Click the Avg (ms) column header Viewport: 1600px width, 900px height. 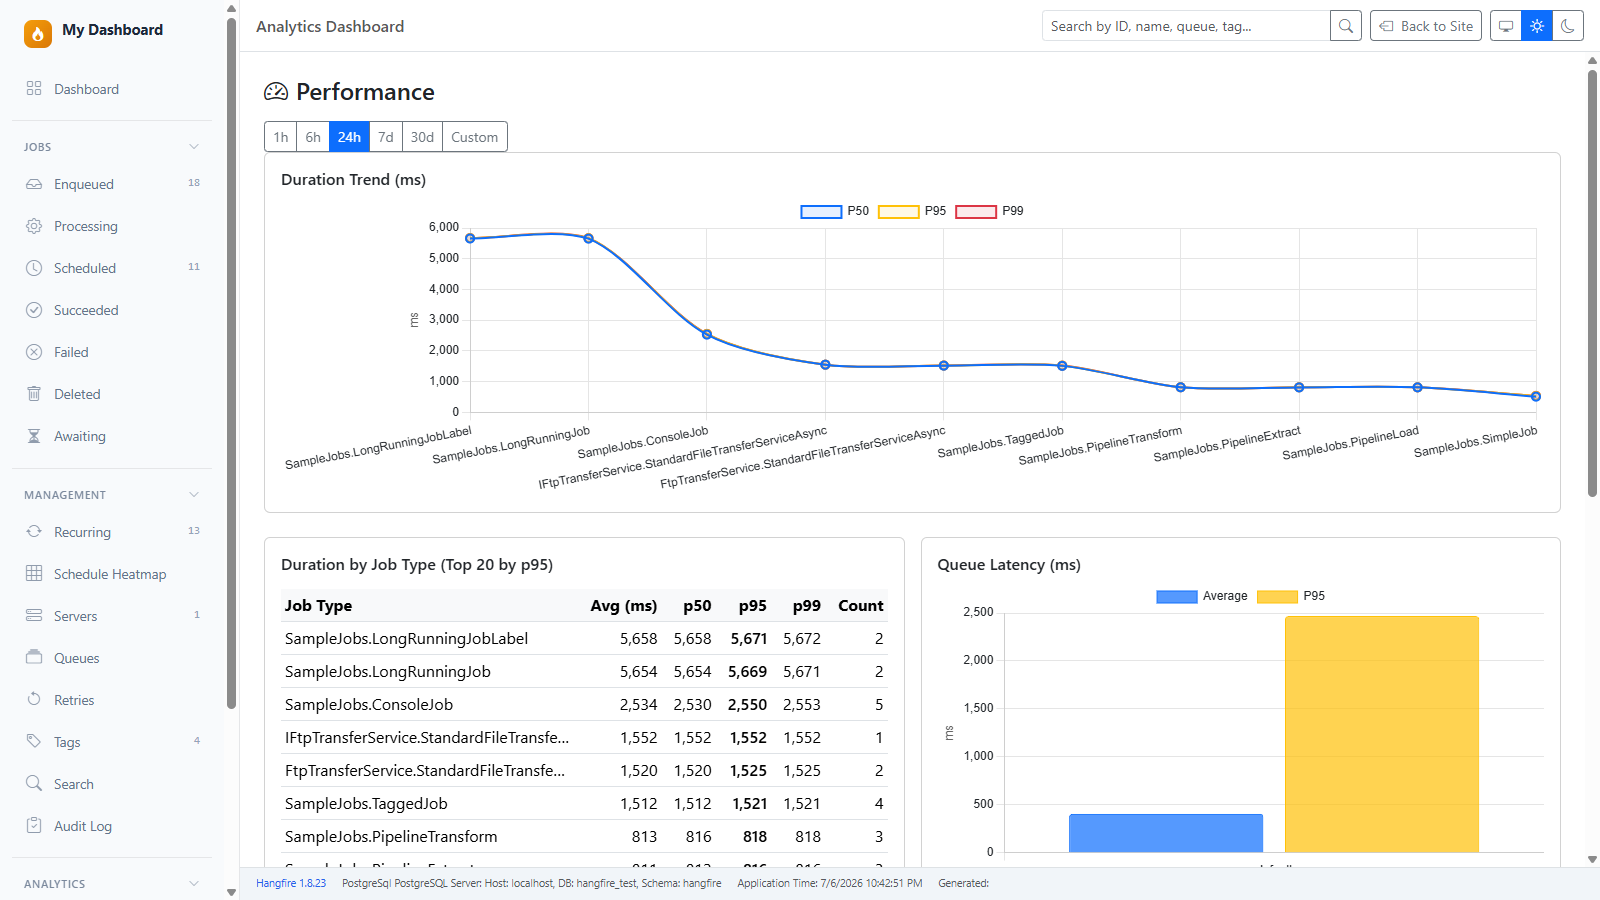pos(624,606)
